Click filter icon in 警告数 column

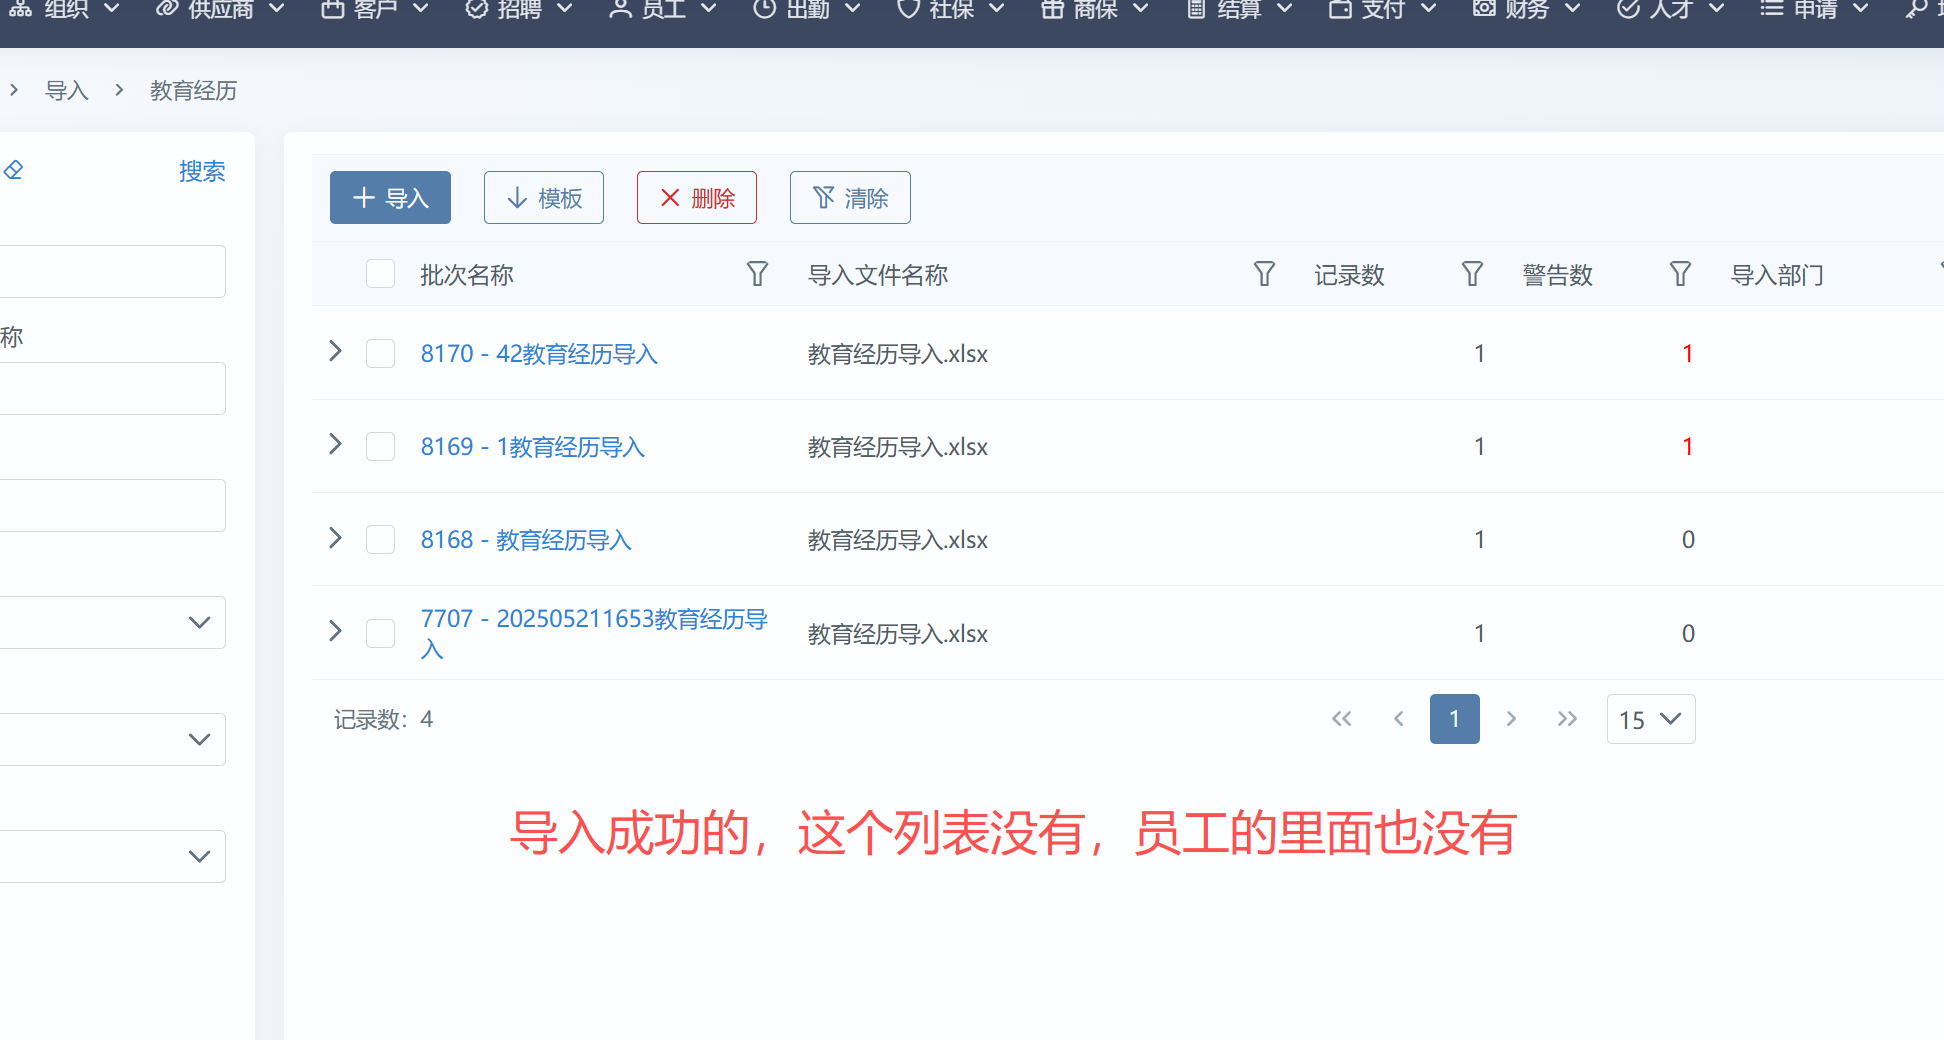1680,274
